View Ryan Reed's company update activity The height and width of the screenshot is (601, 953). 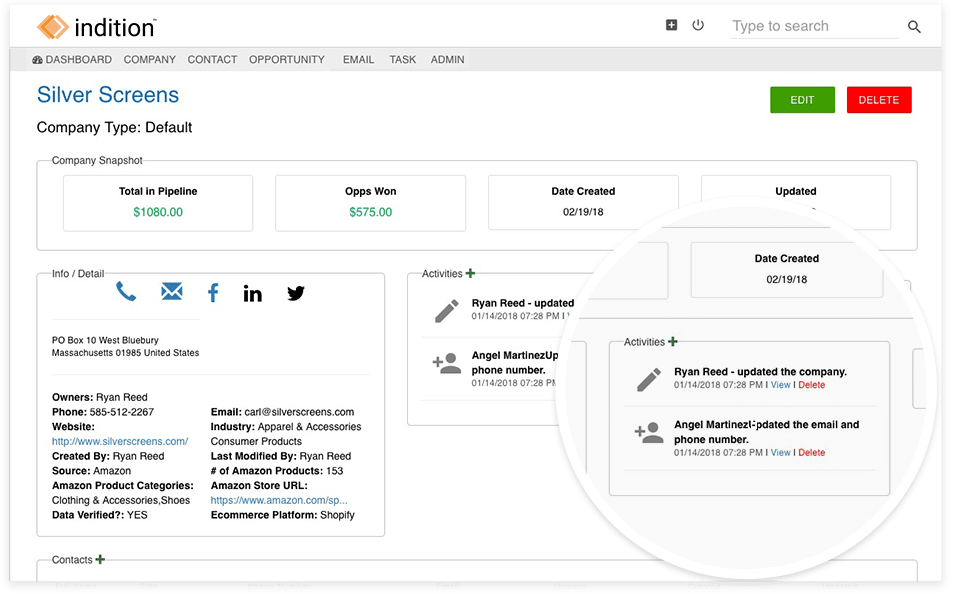(780, 385)
